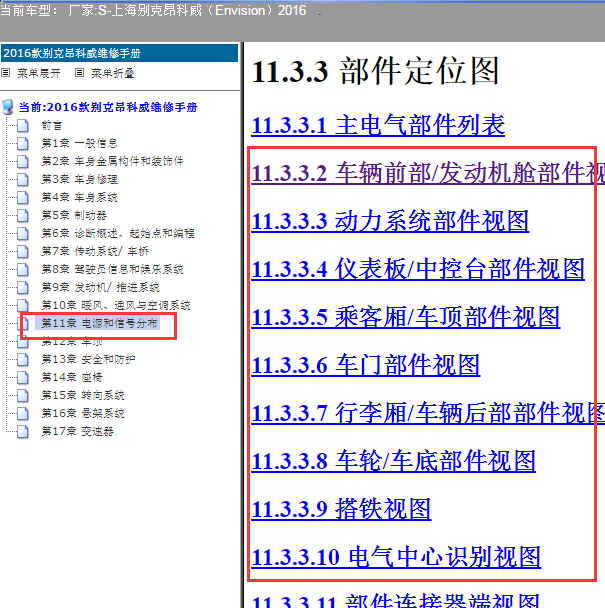Open 第9章 发动机/推进系统 chapter
Image resolution: width=605 pixels, height=608 pixels.
pos(100,287)
